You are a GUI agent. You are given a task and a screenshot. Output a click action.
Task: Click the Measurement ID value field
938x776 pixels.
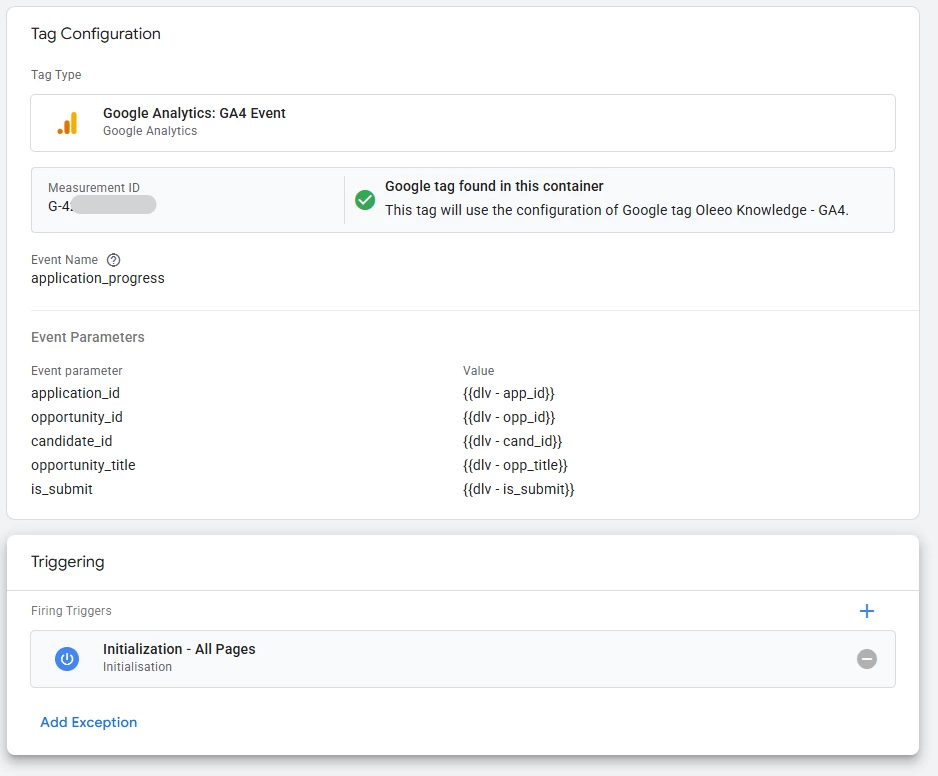(x=100, y=206)
